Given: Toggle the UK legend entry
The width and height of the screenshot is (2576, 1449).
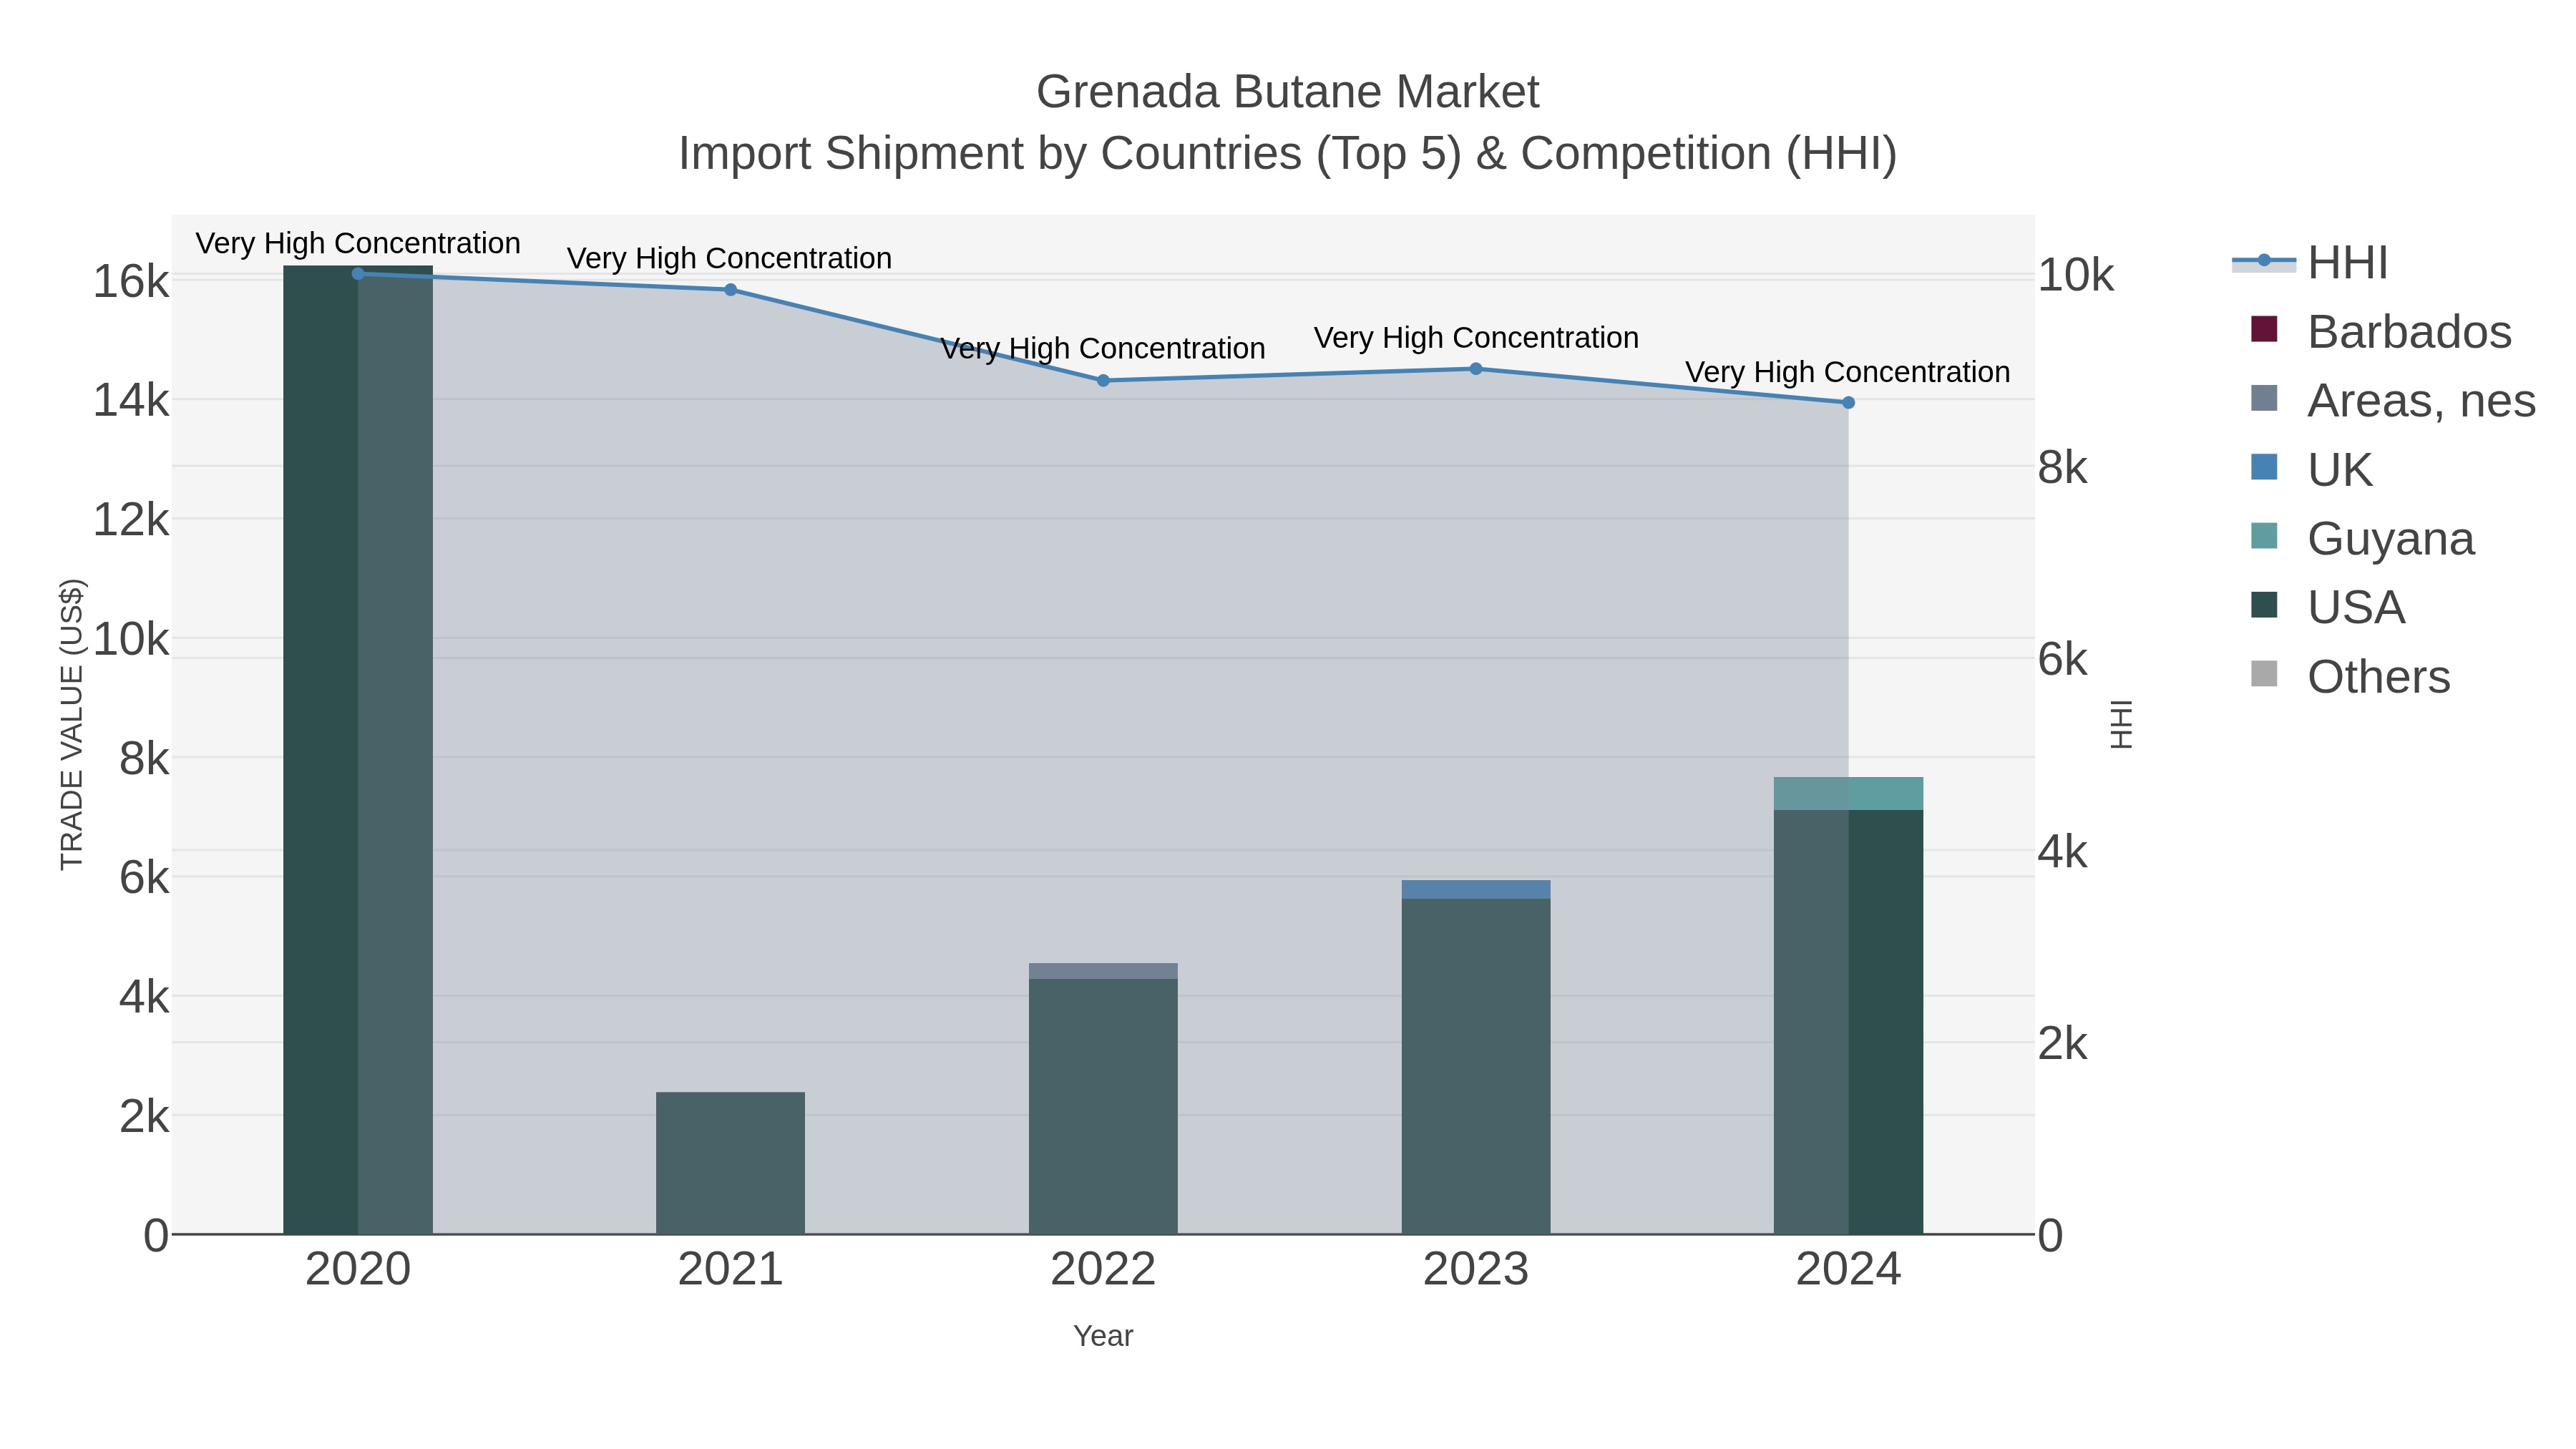Looking at the screenshot, I should (x=2311, y=470).
